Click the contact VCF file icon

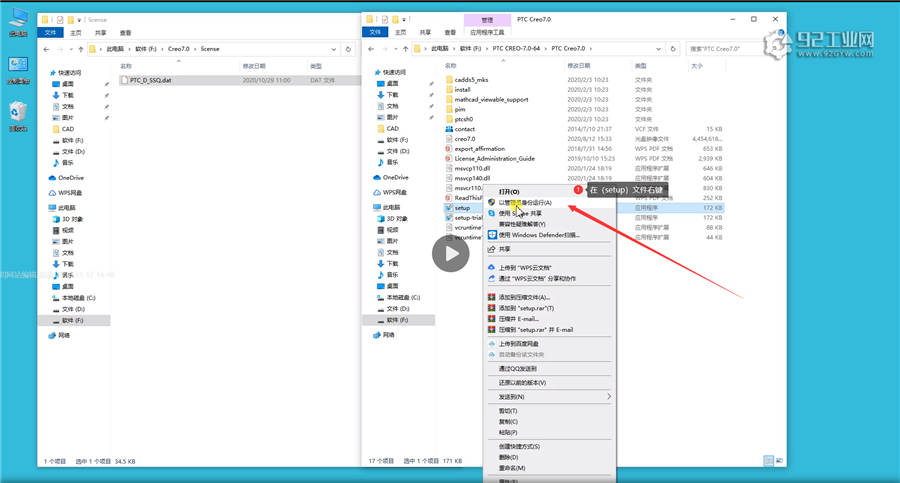pos(449,129)
